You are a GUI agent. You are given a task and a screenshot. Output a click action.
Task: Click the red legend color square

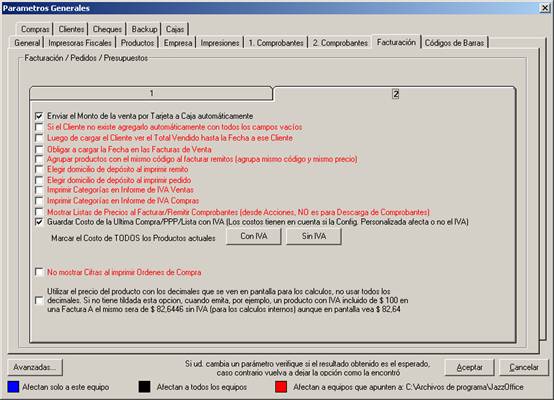pyautogui.click(x=281, y=387)
